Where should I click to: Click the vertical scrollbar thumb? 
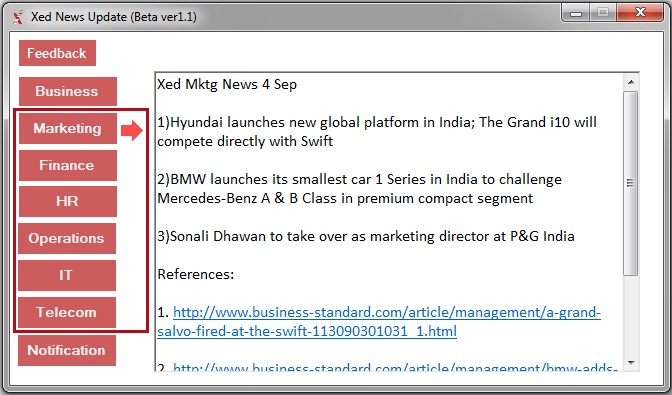coord(631,183)
